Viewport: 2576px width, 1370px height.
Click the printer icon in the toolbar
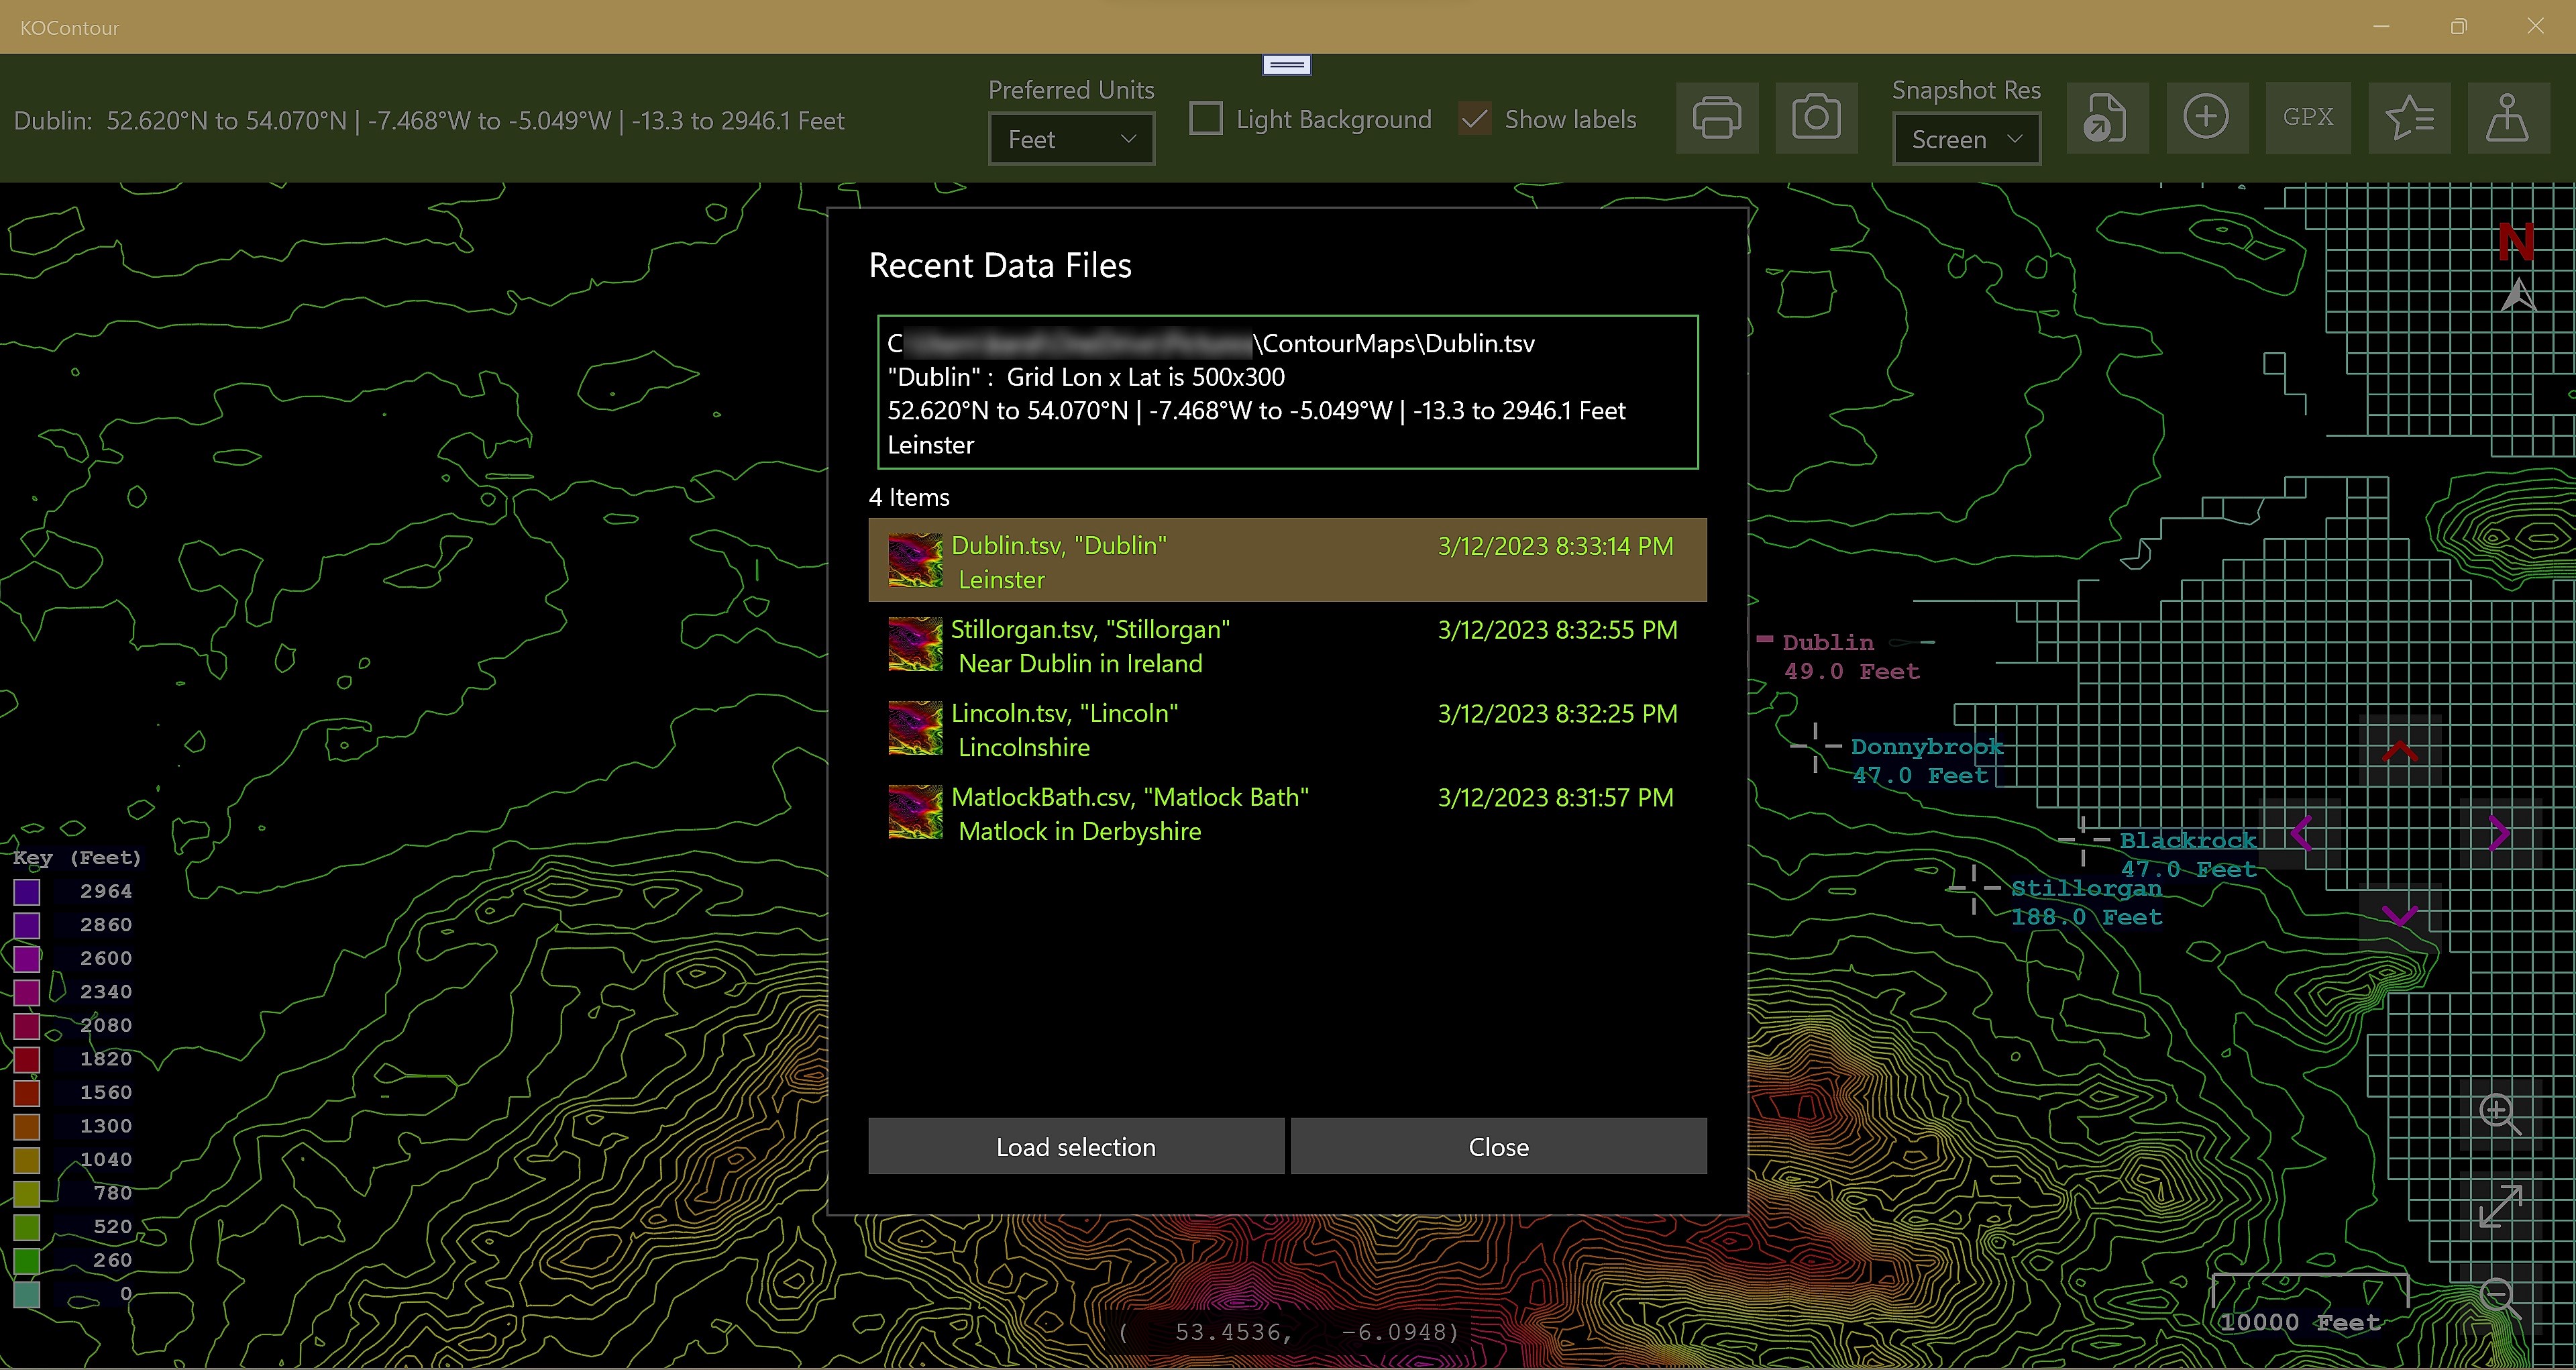[1716, 118]
